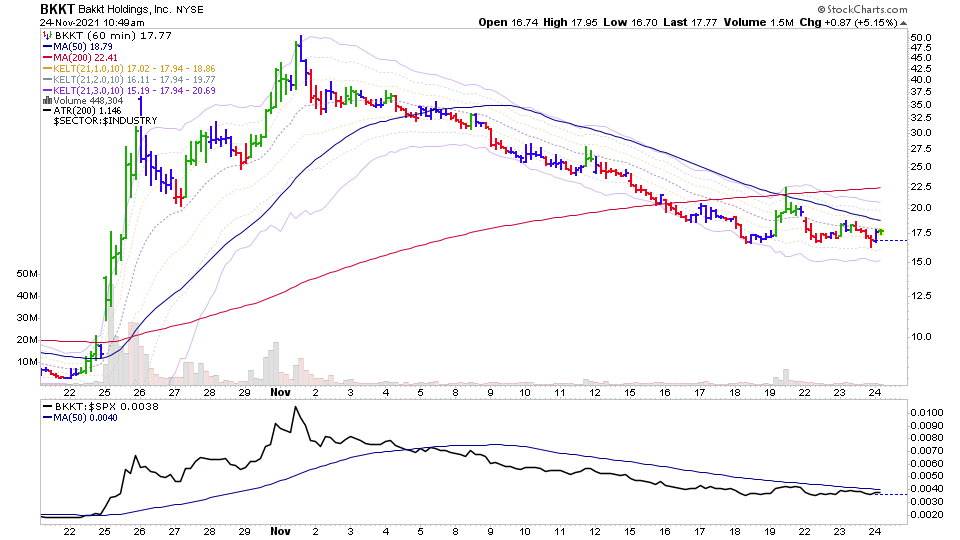Click the Nov date marker under the ratio panel
The width and height of the screenshot is (960, 540).
point(280,531)
